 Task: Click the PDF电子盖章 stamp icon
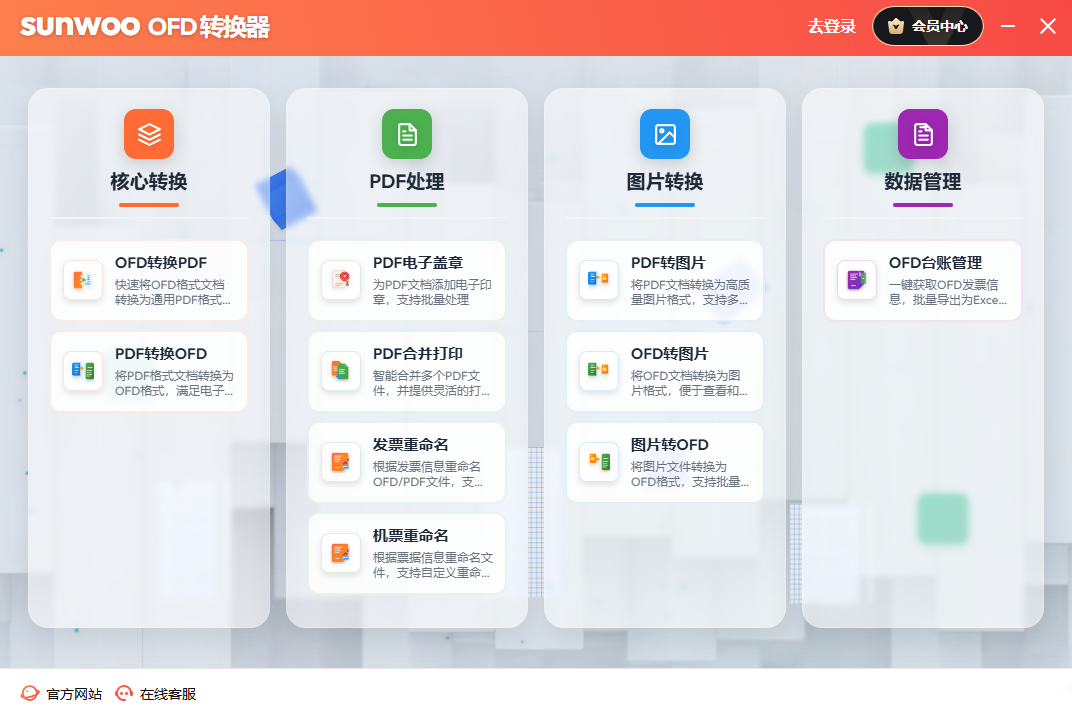point(341,280)
